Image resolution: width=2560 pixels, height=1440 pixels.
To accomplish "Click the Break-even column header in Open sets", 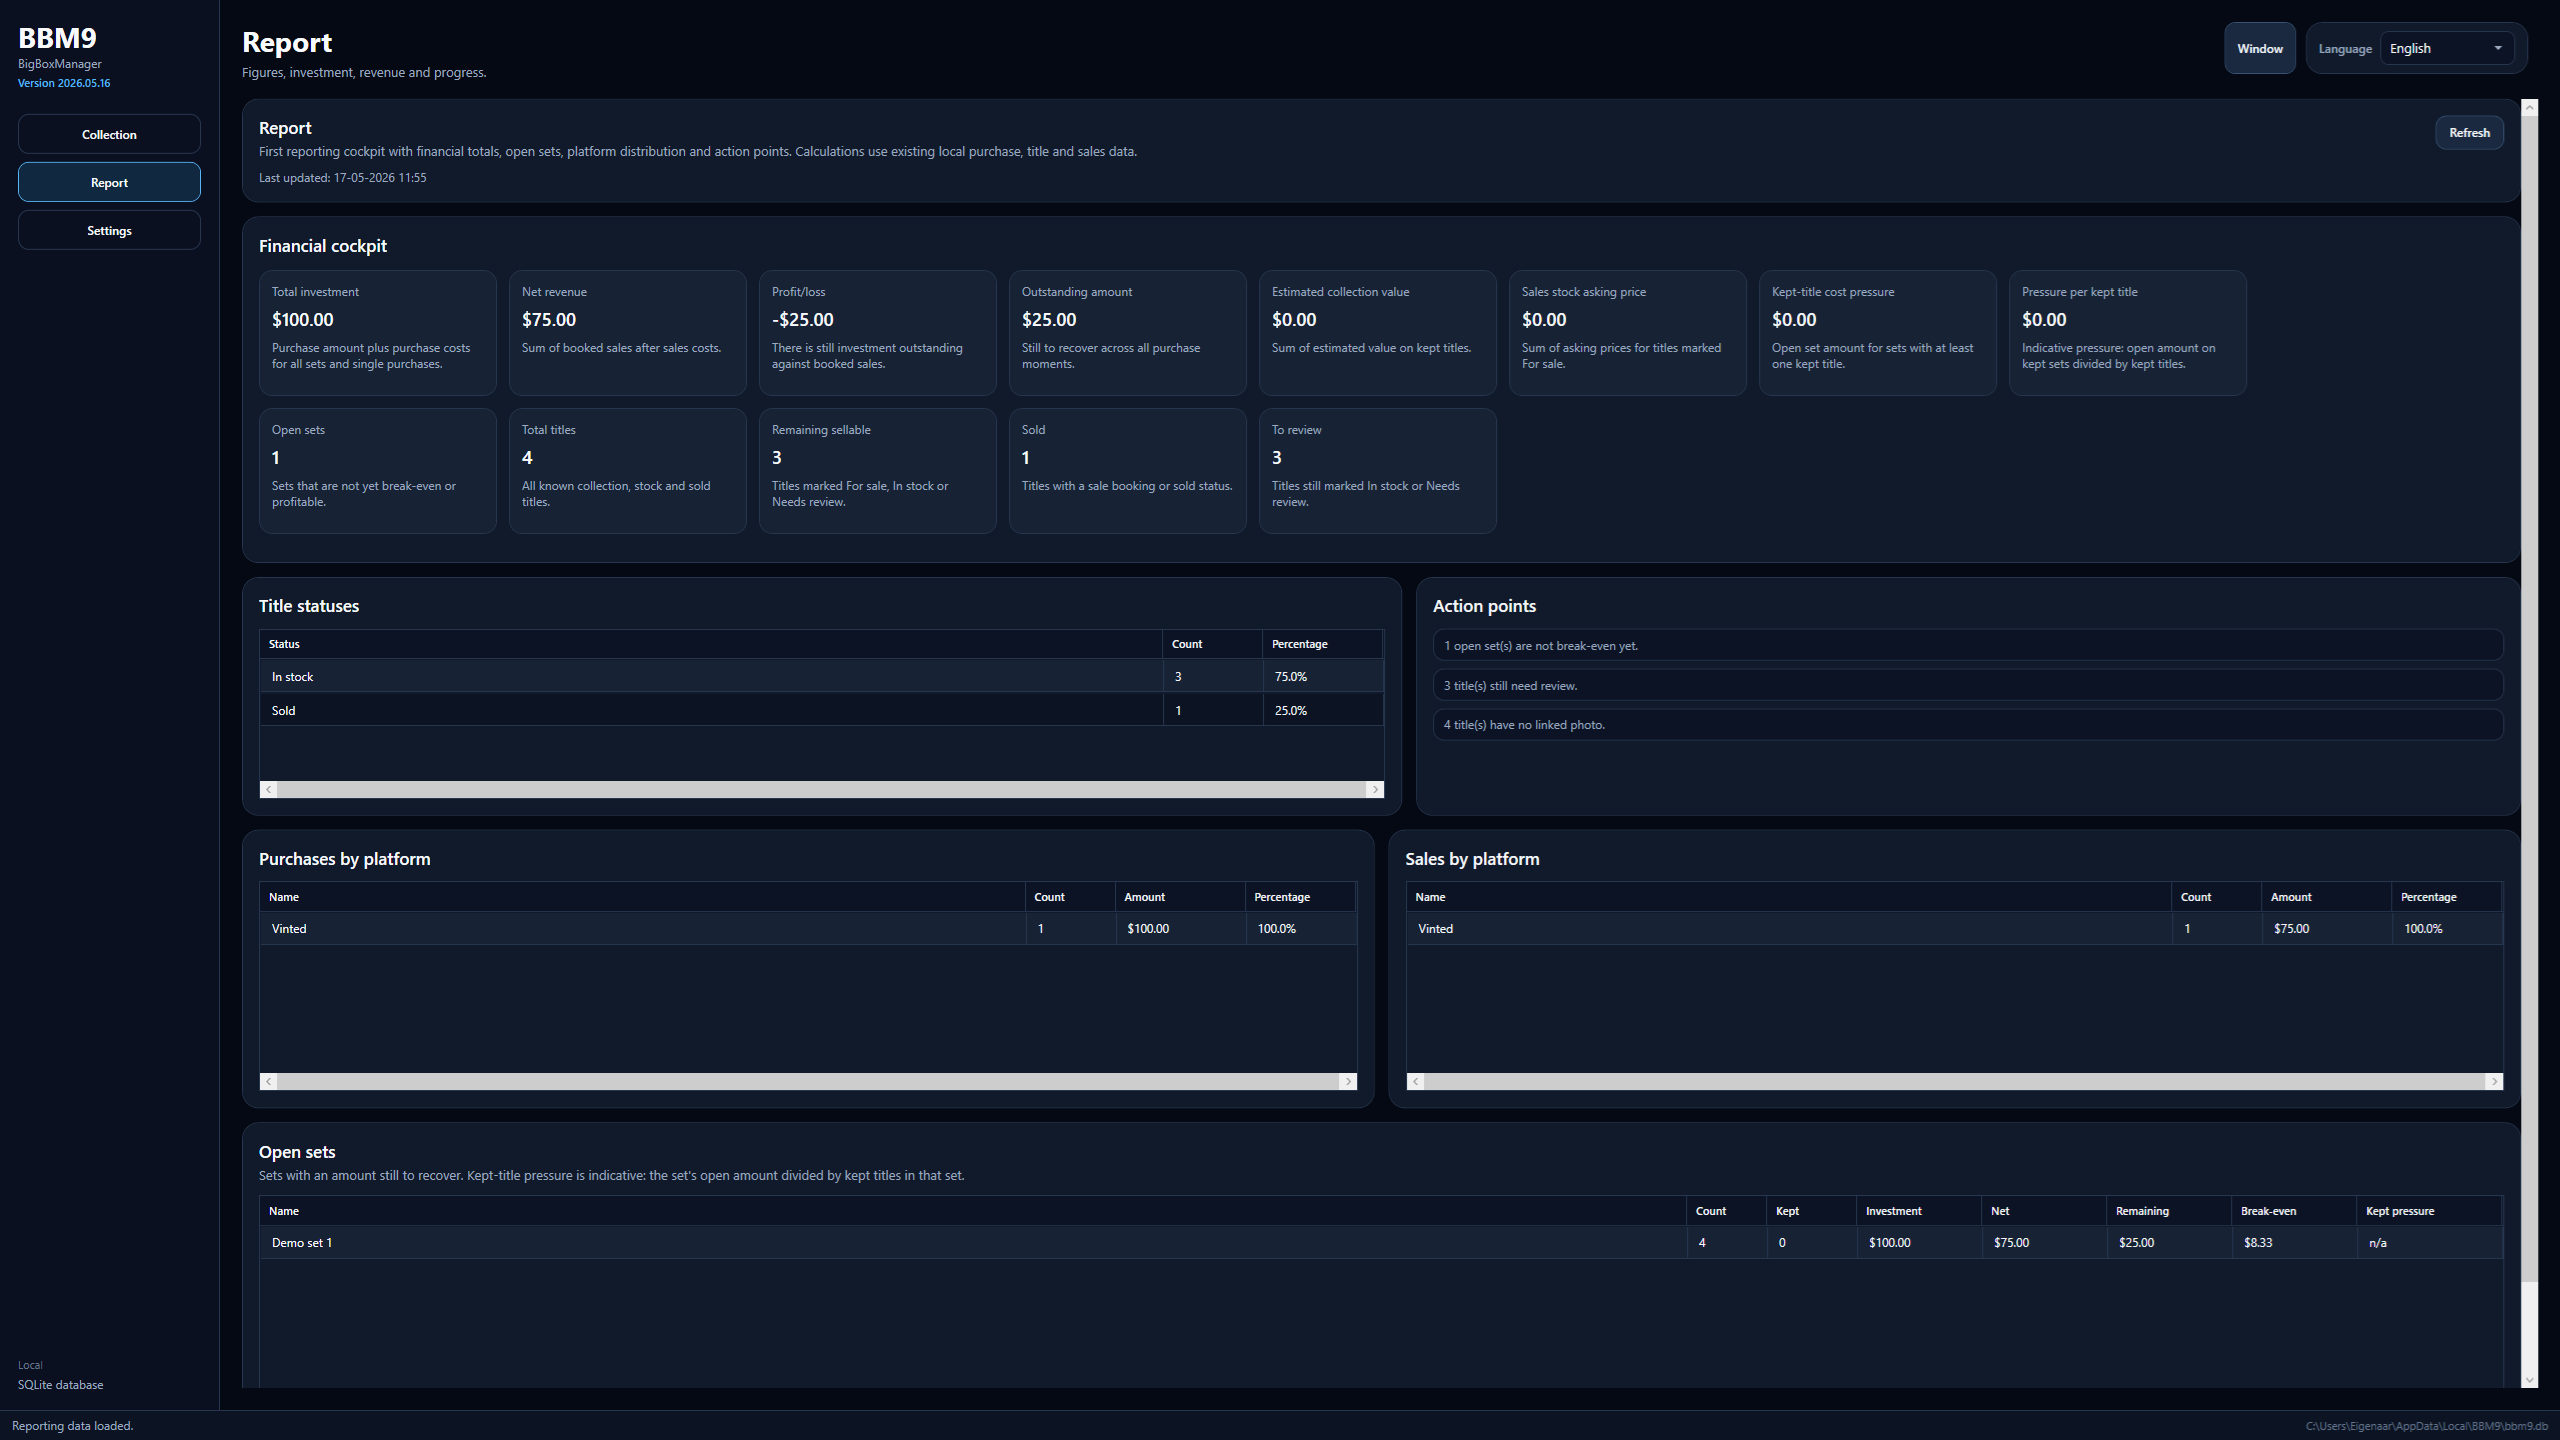I will tap(2294, 1211).
